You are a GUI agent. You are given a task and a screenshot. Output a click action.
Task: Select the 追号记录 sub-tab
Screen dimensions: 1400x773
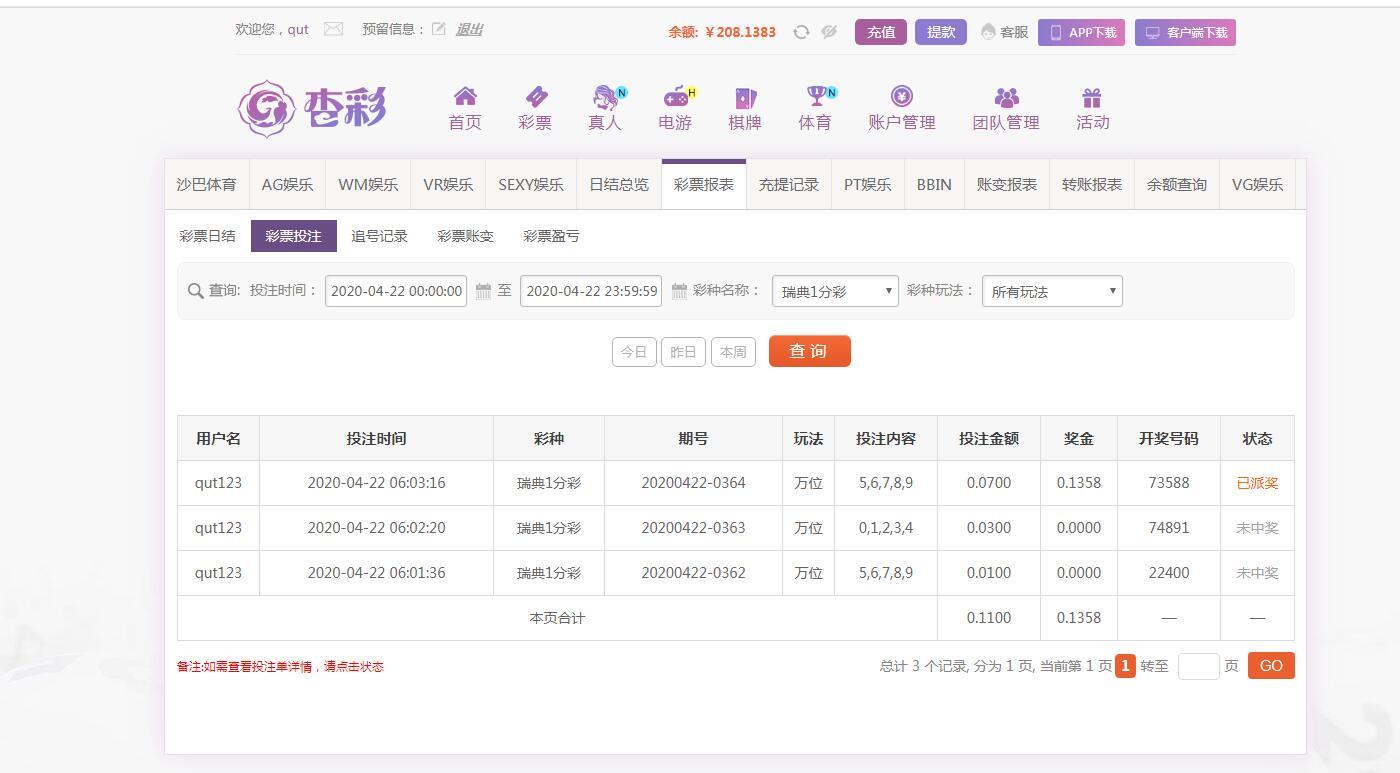point(379,236)
